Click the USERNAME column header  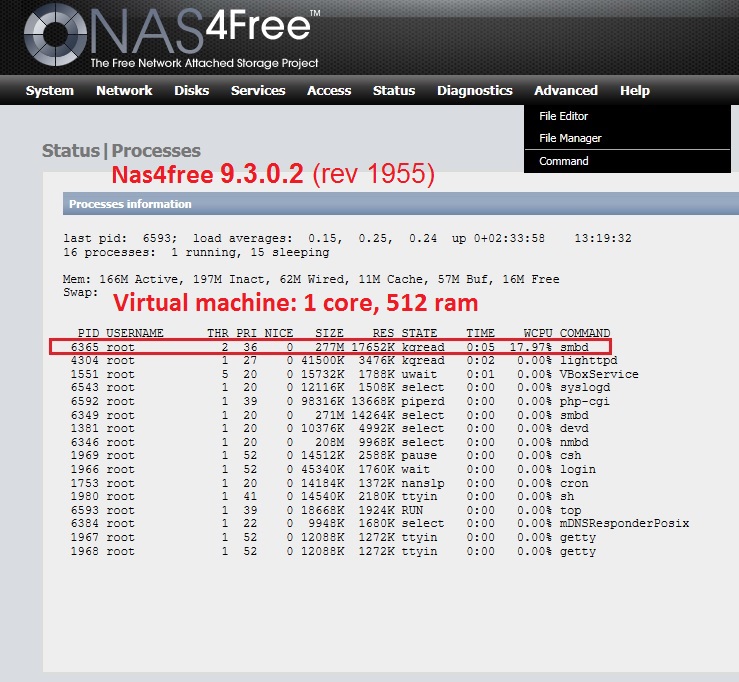[x=135, y=333]
